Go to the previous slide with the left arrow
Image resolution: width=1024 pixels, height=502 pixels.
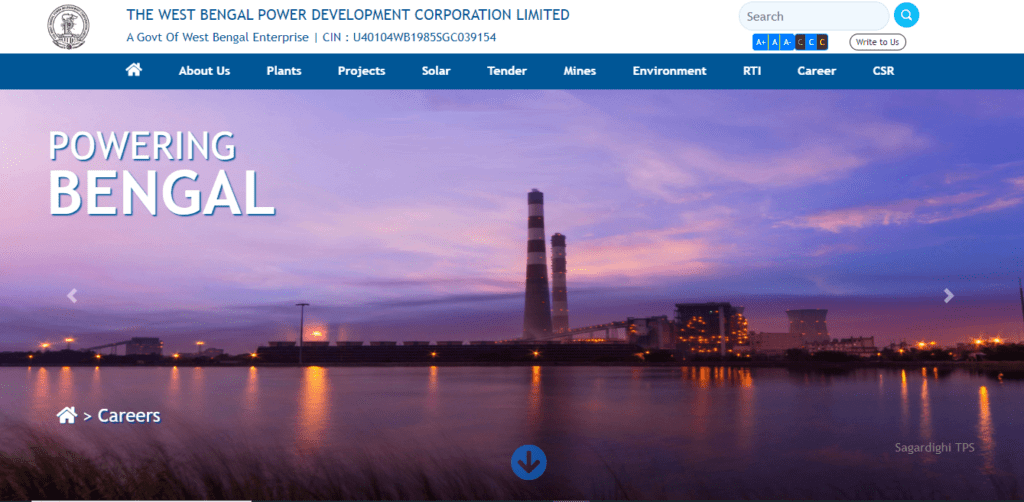pyautogui.click(x=72, y=296)
